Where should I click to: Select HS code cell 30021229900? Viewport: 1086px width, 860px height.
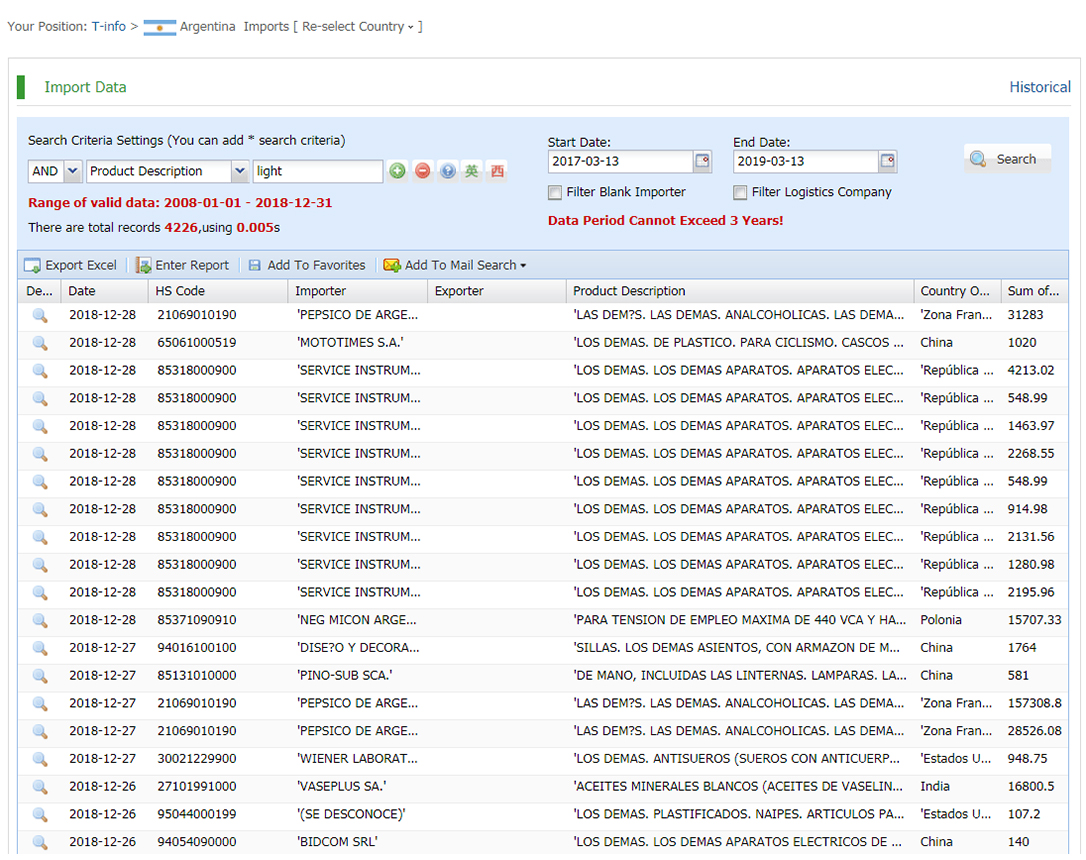coord(197,759)
